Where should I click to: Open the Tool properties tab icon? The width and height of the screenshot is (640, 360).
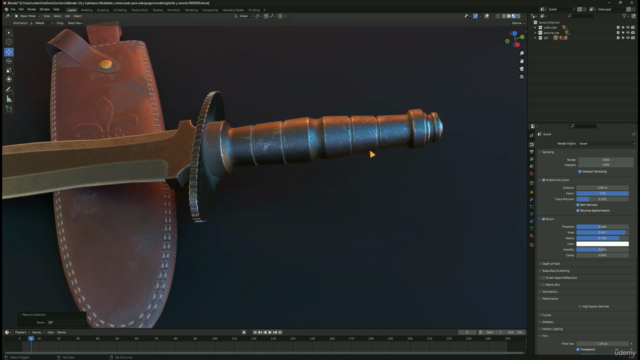click(532, 135)
